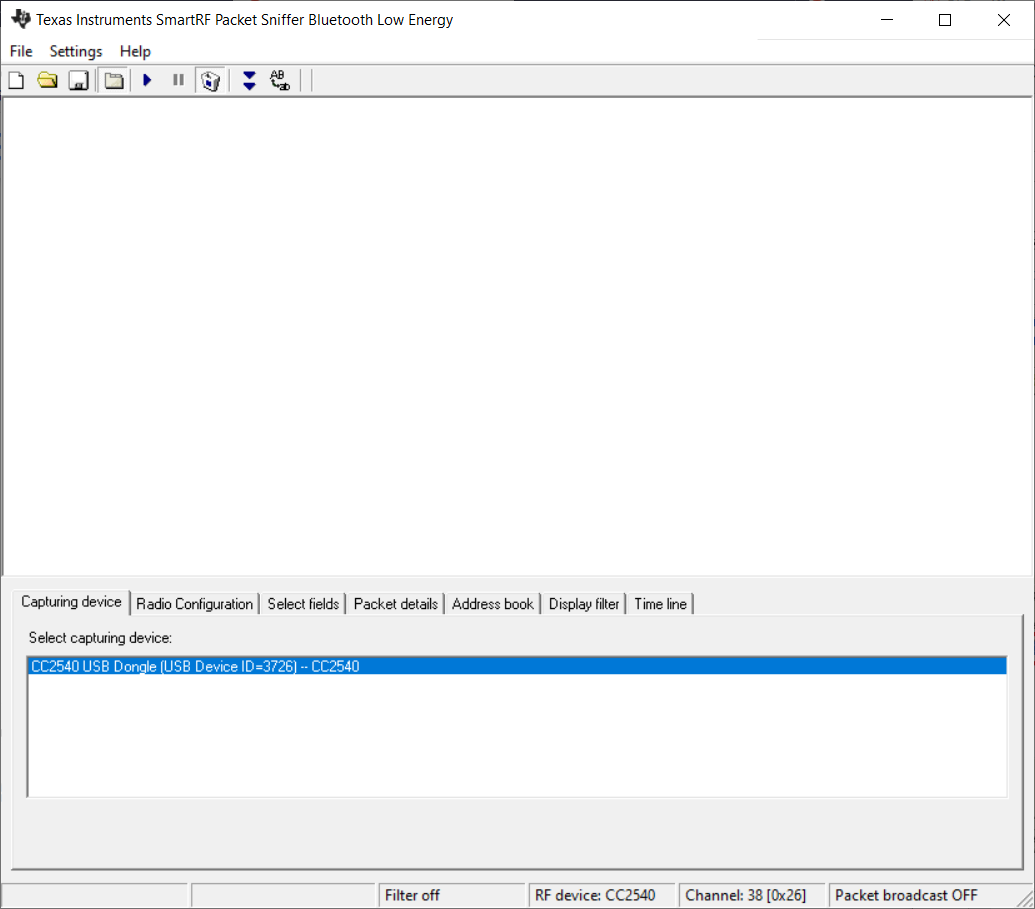1035x909 pixels.
Task: Open the Display filter tab
Action: tap(584, 604)
